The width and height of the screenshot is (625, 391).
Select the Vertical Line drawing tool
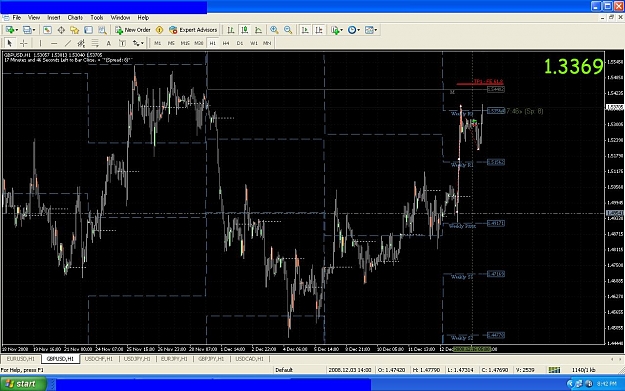[40, 43]
